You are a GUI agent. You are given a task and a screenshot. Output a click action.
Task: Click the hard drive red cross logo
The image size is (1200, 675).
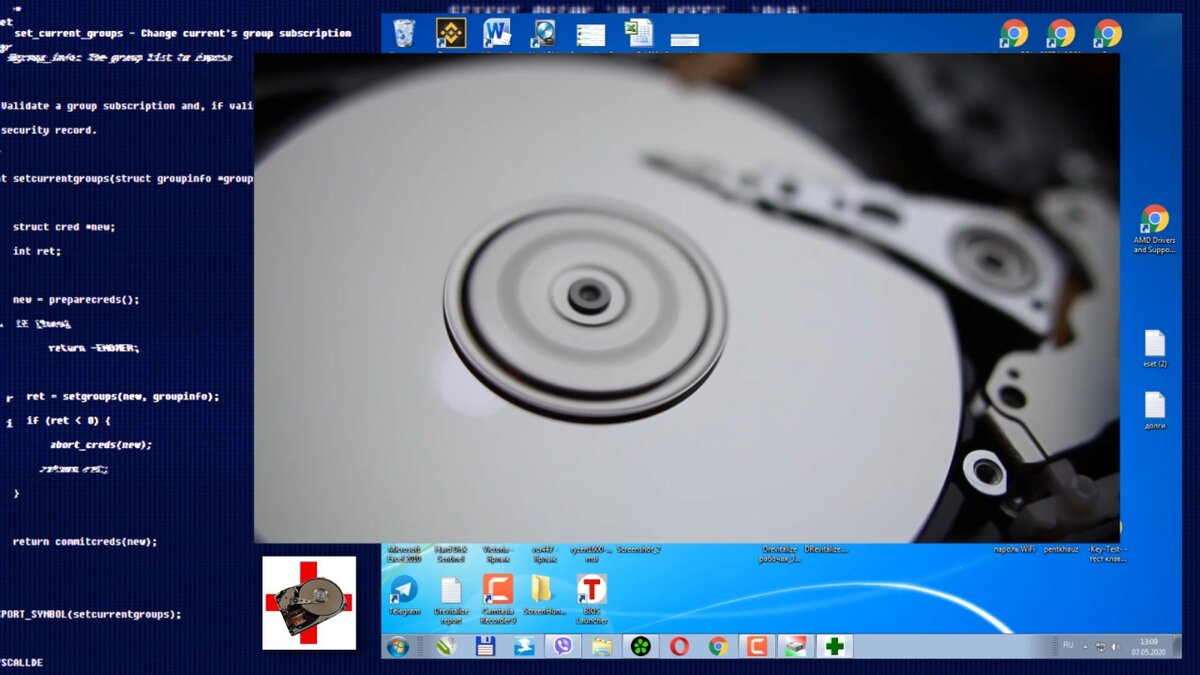[x=309, y=603]
